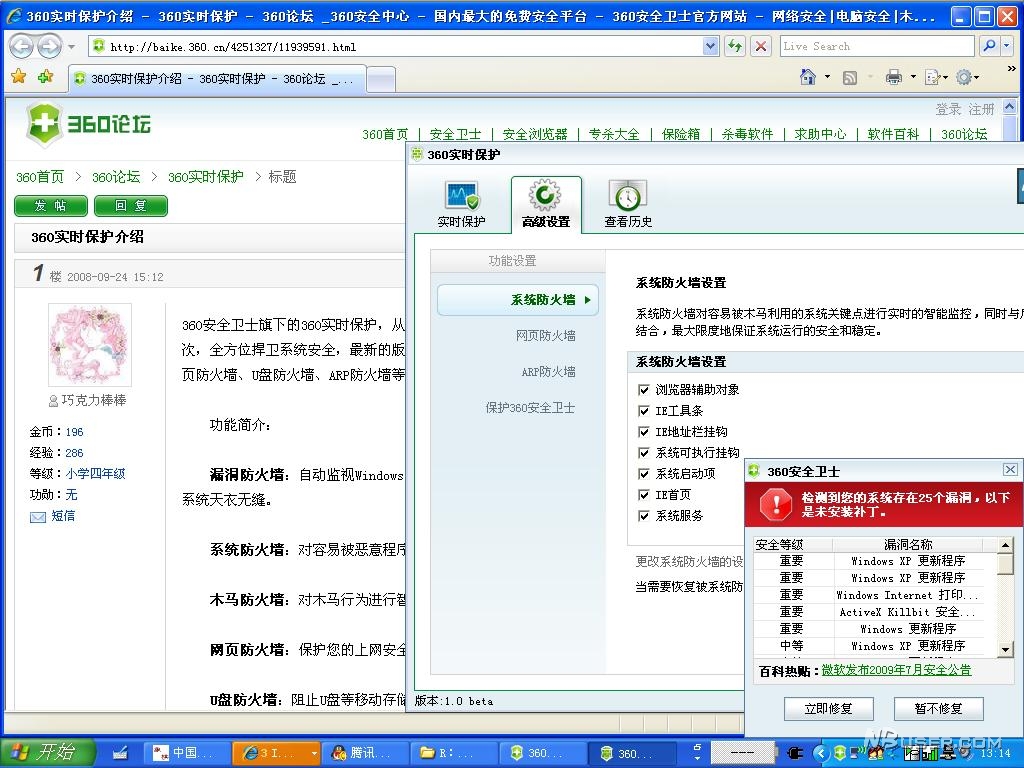Click the red Stop loading icon
The image size is (1024, 768).
(761, 46)
